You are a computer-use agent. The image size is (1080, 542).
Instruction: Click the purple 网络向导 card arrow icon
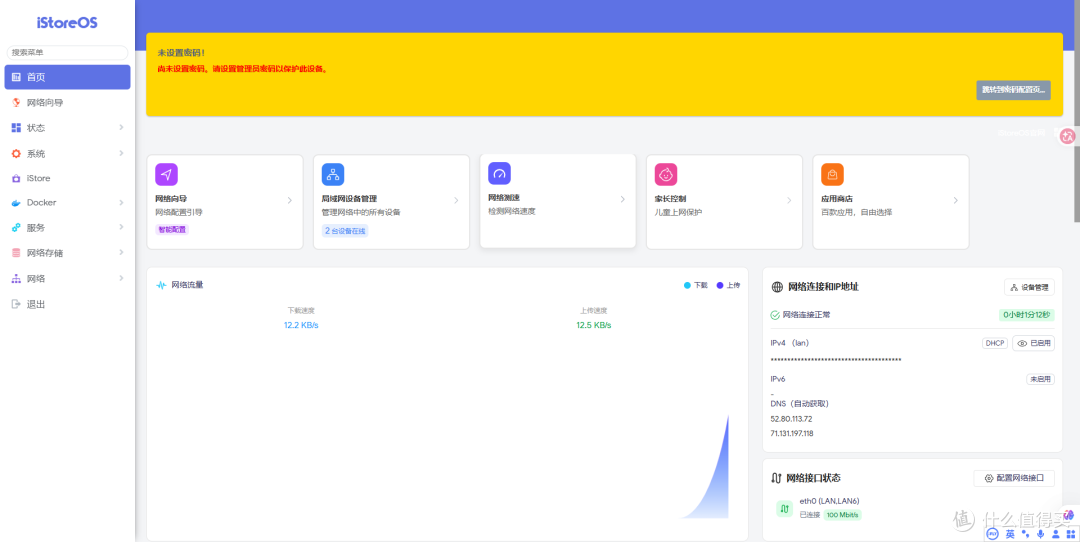coord(167,174)
